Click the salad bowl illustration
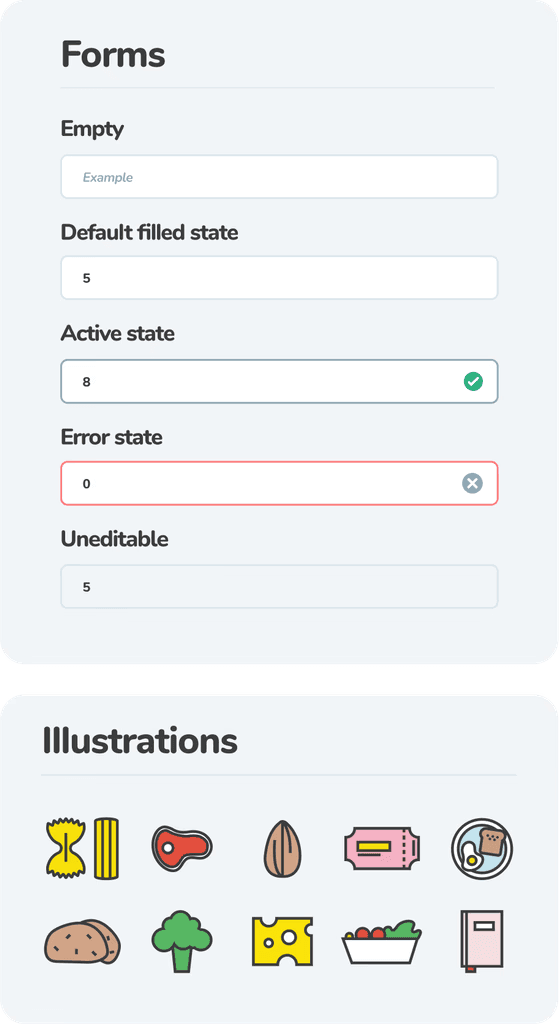559x1024 pixels. click(382, 942)
